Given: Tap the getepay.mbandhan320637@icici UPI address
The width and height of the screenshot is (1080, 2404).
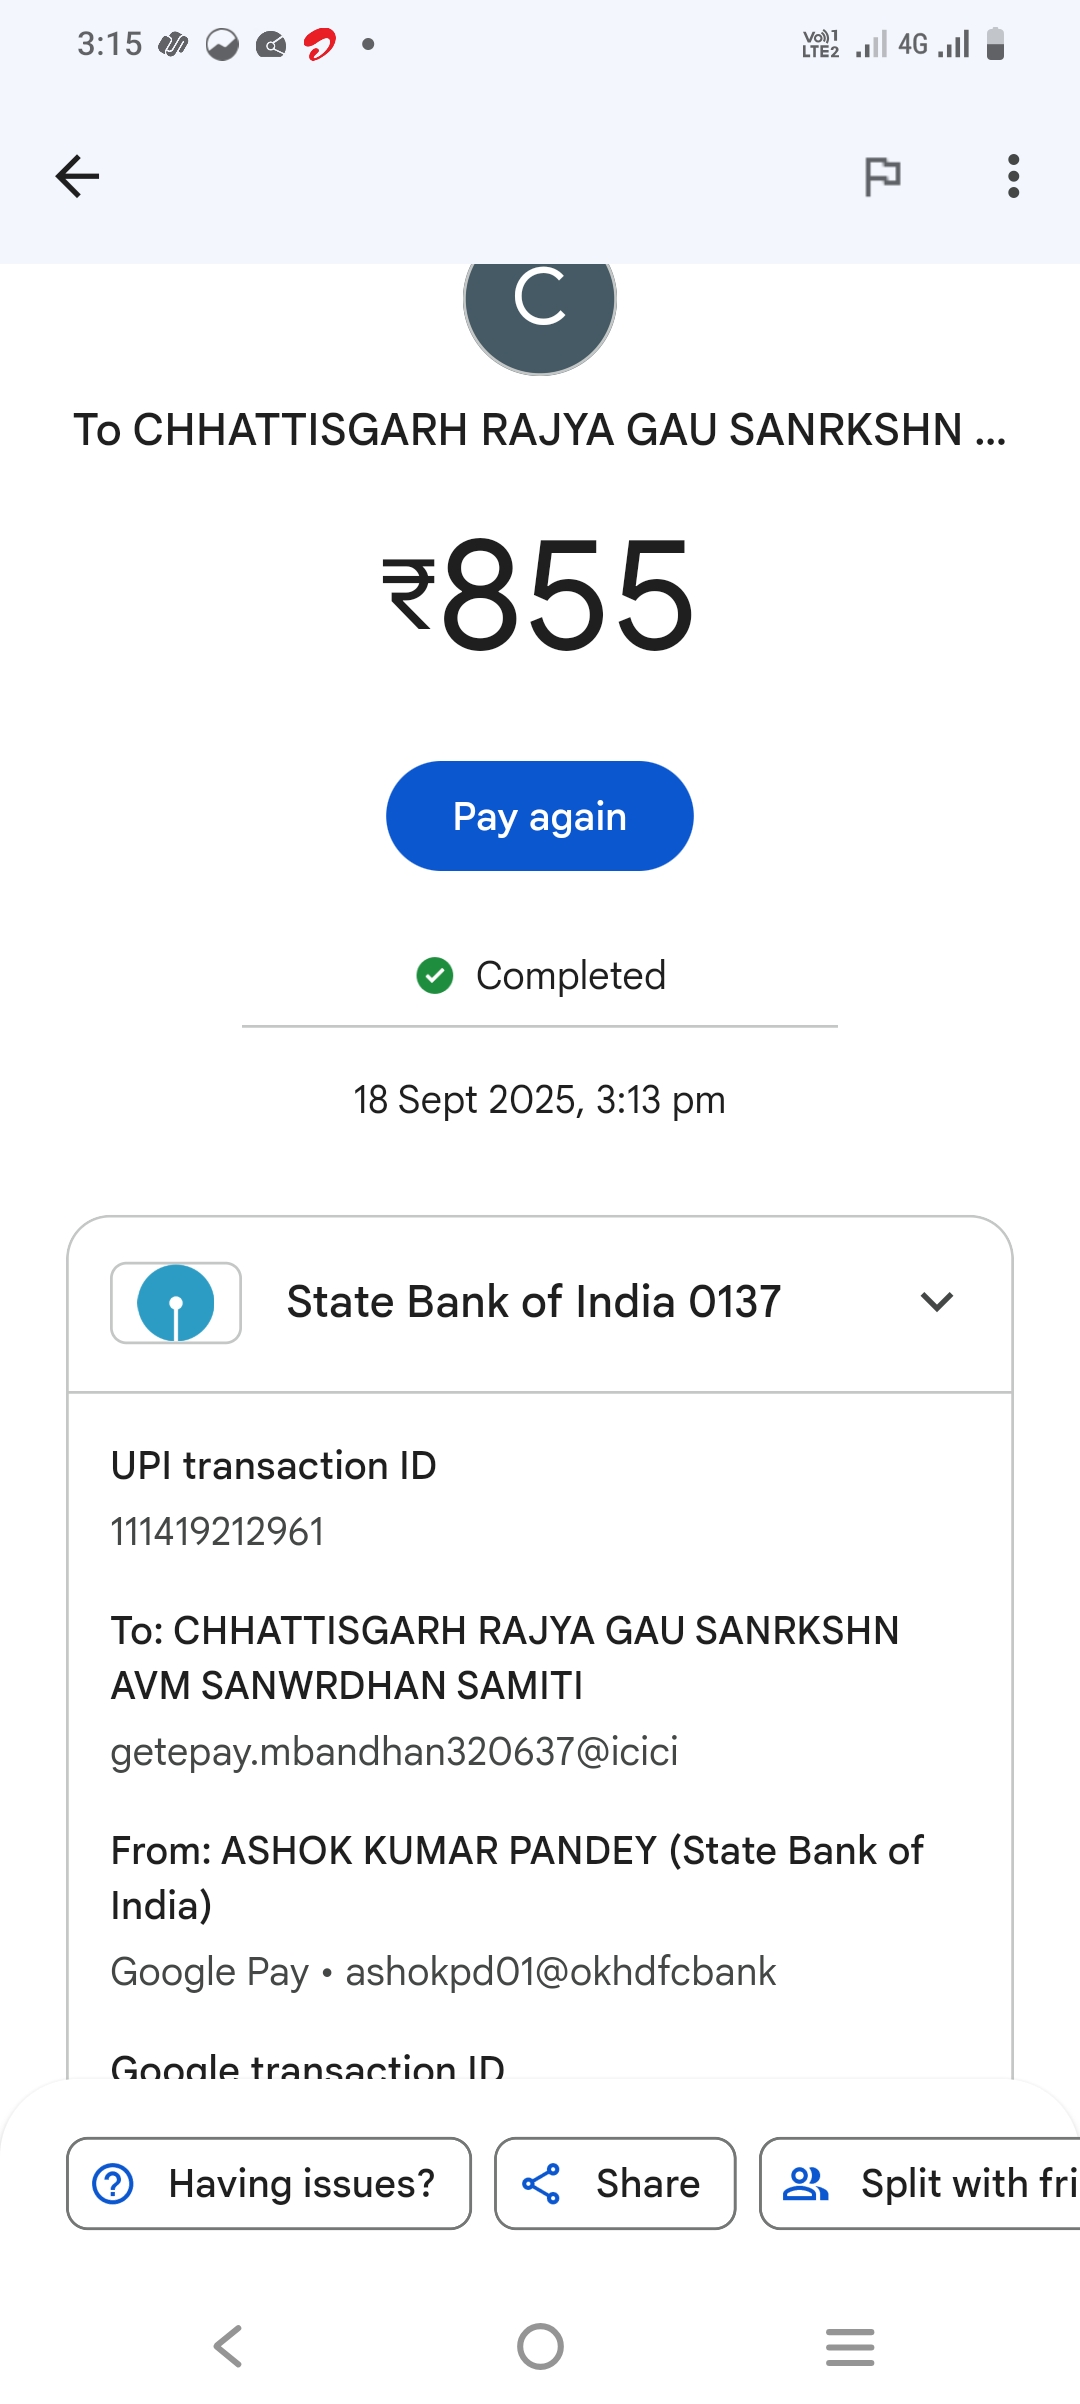Looking at the screenshot, I should coord(394,1752).
